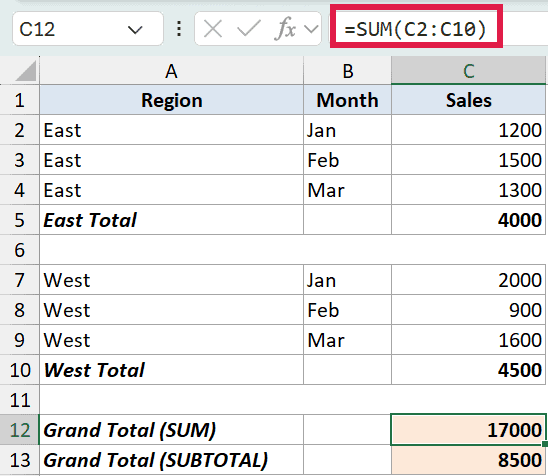Screen dimensions: 548x476
Task: Open the Name Box dropdown arrow
Action: (135, 30)
